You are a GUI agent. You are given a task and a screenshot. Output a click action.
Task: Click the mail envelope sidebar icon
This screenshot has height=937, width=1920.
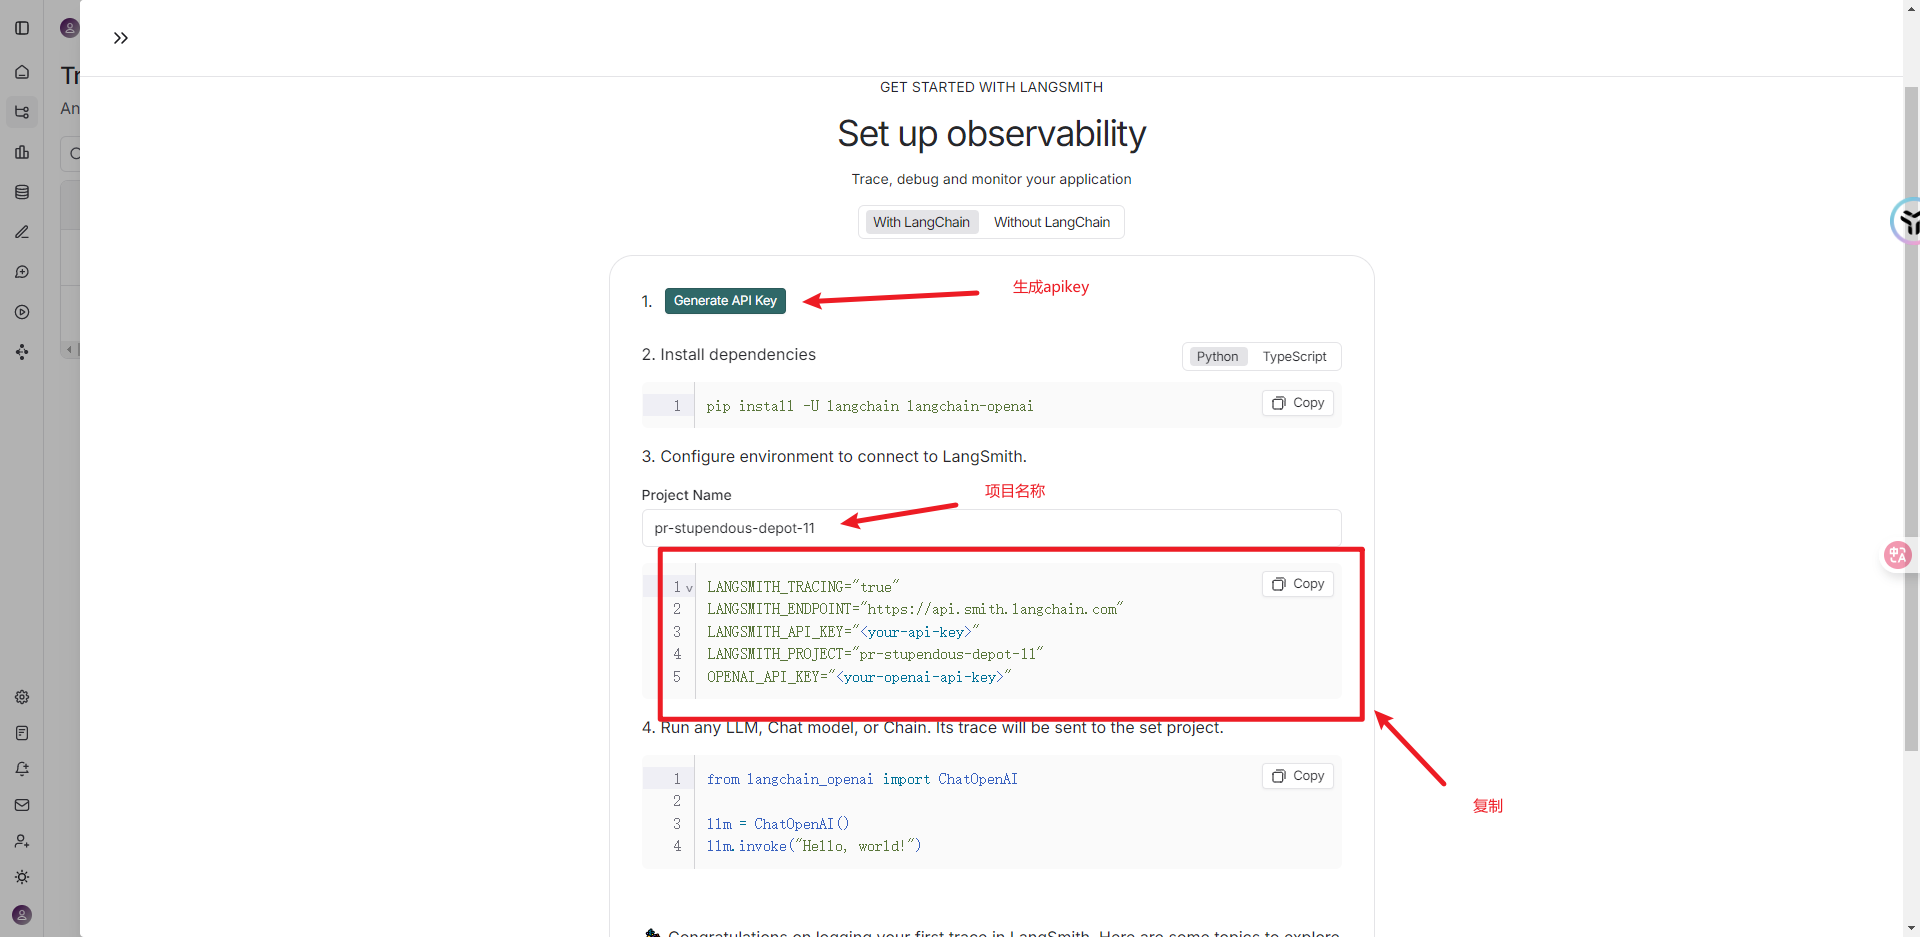tap(22, 805)
